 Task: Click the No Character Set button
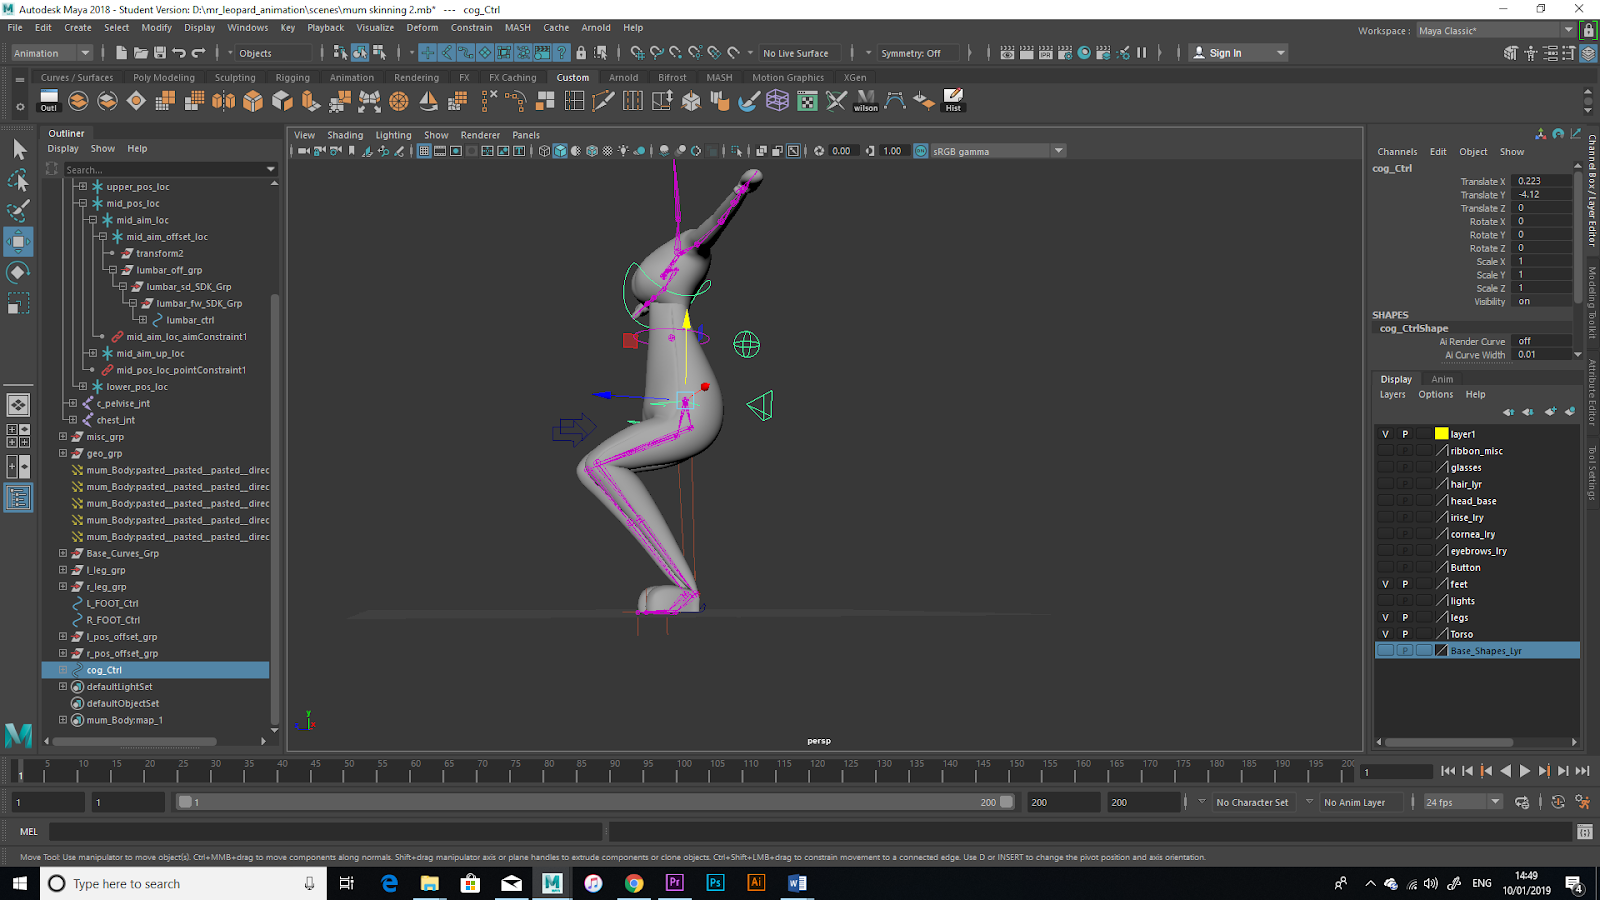coord(1251,802)
